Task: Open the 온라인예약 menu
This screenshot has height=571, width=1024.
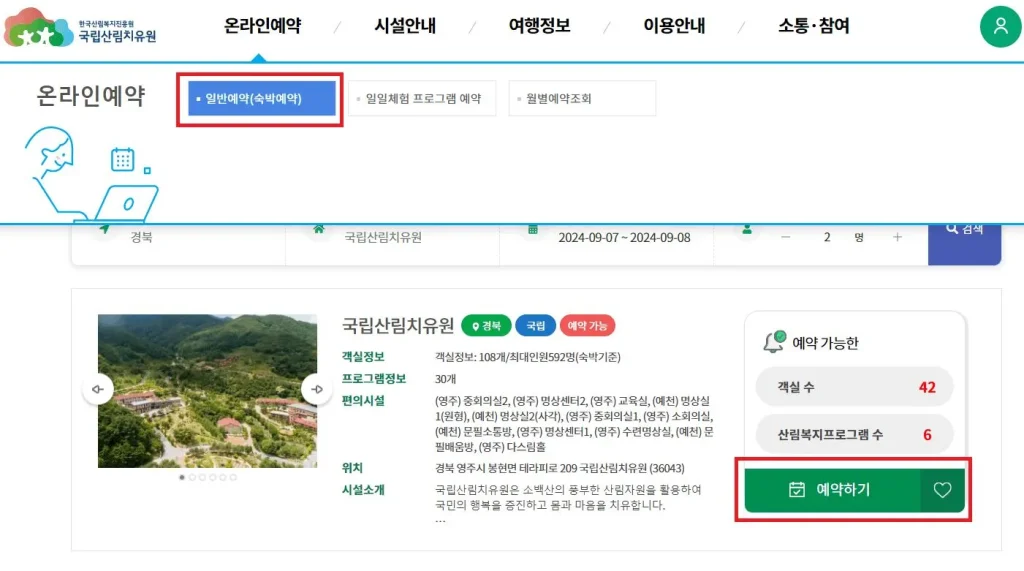Action: click(x=262, y=26)
